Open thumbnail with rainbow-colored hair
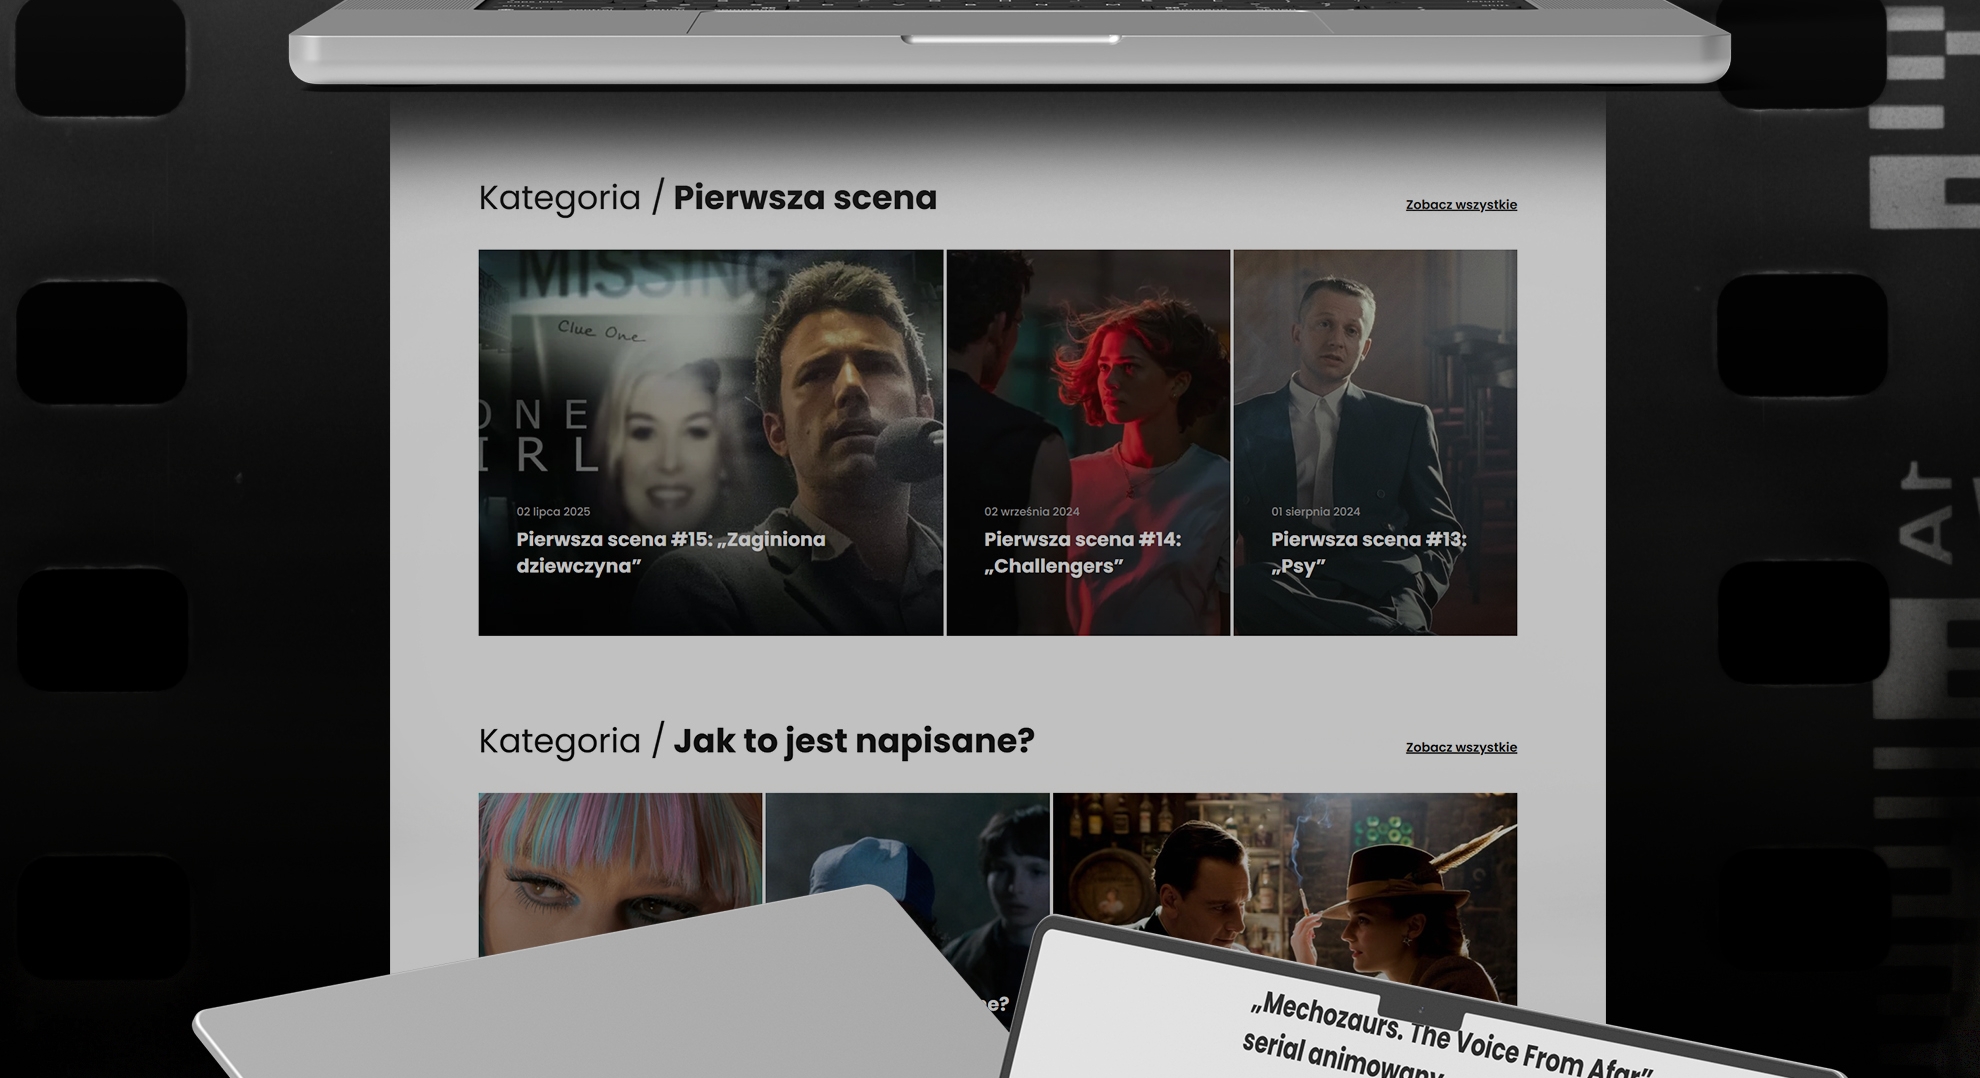The height and width of the screenshot is (1078, 1980). tap(619, 860)
